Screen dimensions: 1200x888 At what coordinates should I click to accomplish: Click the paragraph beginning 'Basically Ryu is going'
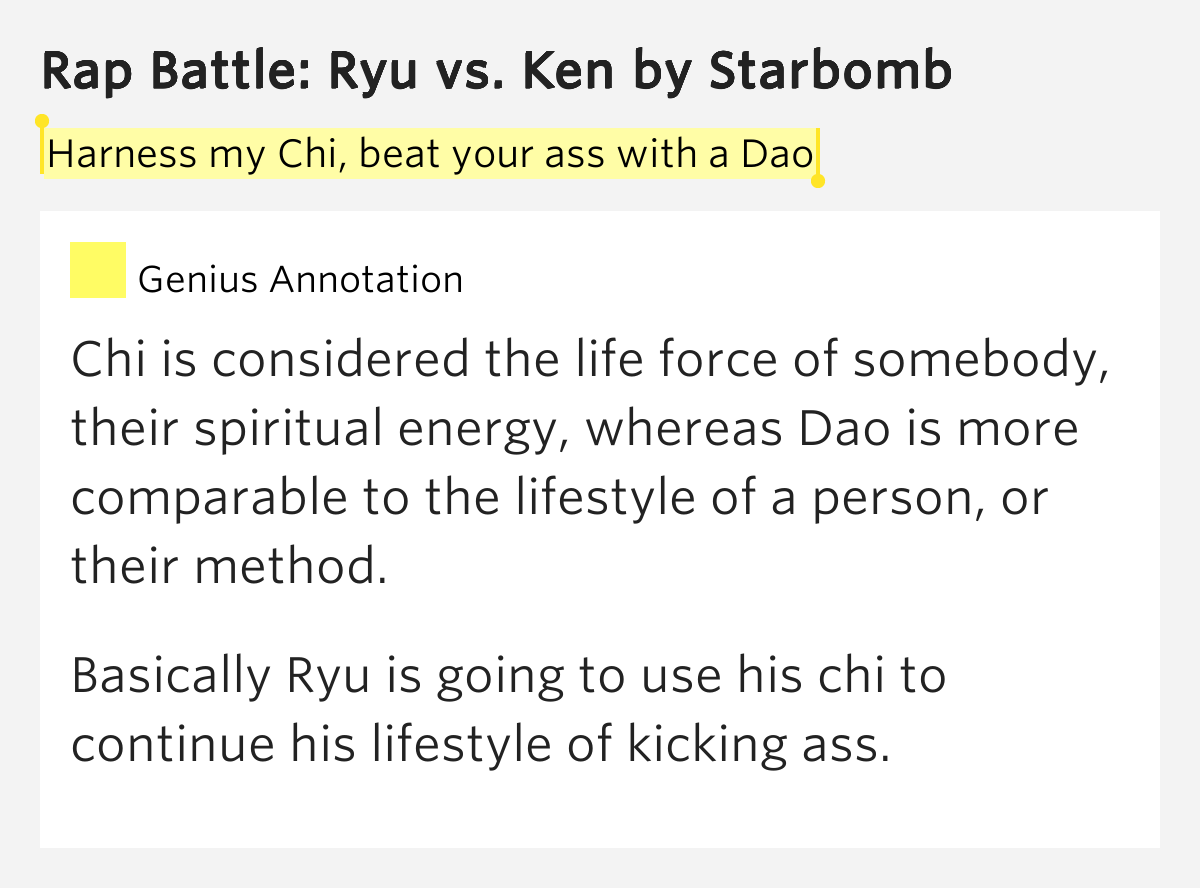coord(509,711)
